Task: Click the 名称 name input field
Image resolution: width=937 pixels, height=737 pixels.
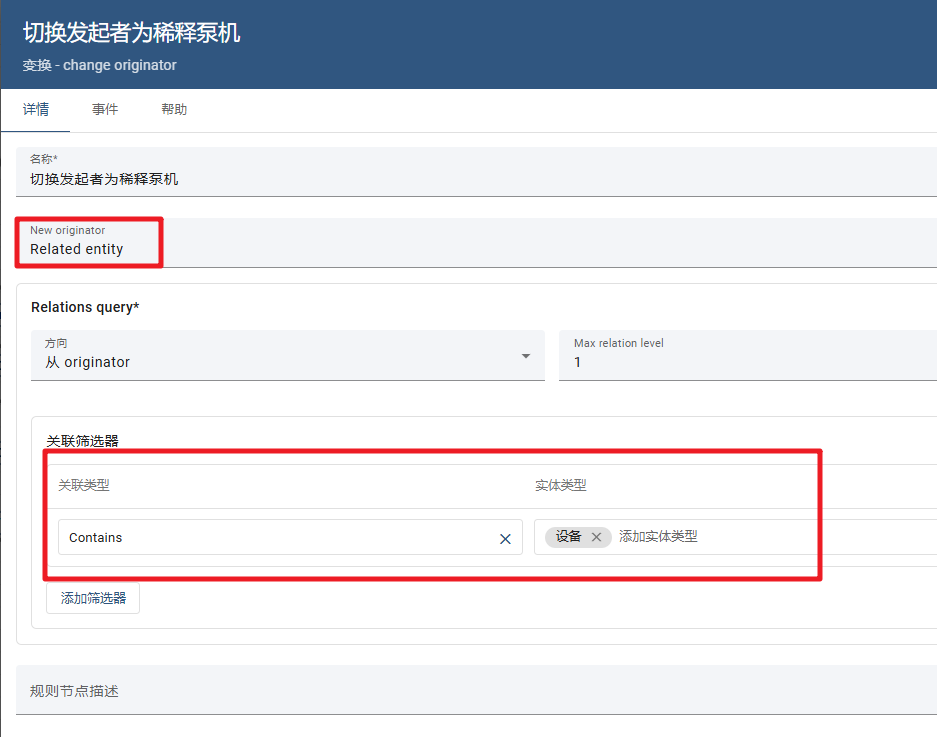Action: pyautogui.click(x=476, y=172)
